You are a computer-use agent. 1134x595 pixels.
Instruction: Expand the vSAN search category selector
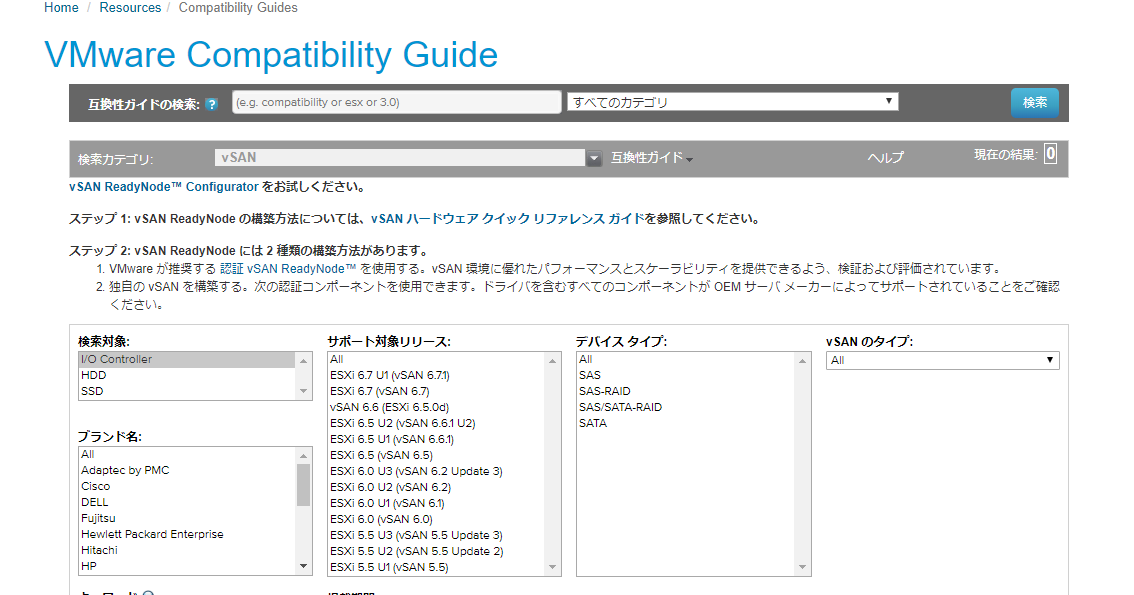[x=594, y=157]
